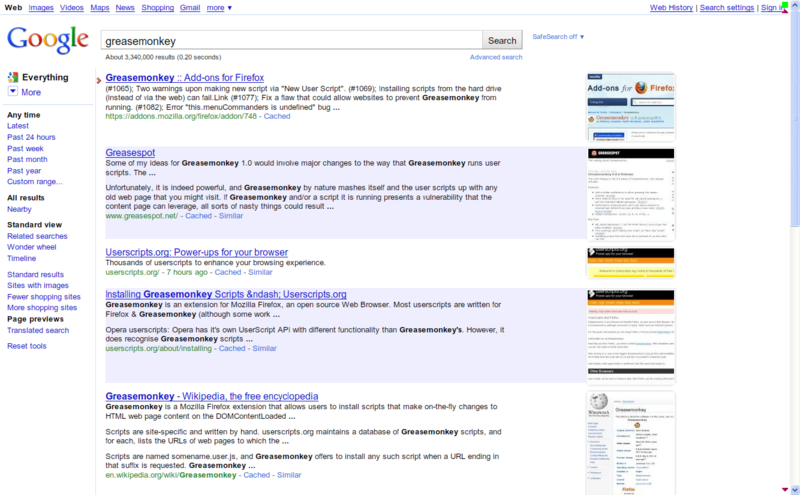The image size is (800, 495).
Task: Select Translated search option
Action: 38,330
